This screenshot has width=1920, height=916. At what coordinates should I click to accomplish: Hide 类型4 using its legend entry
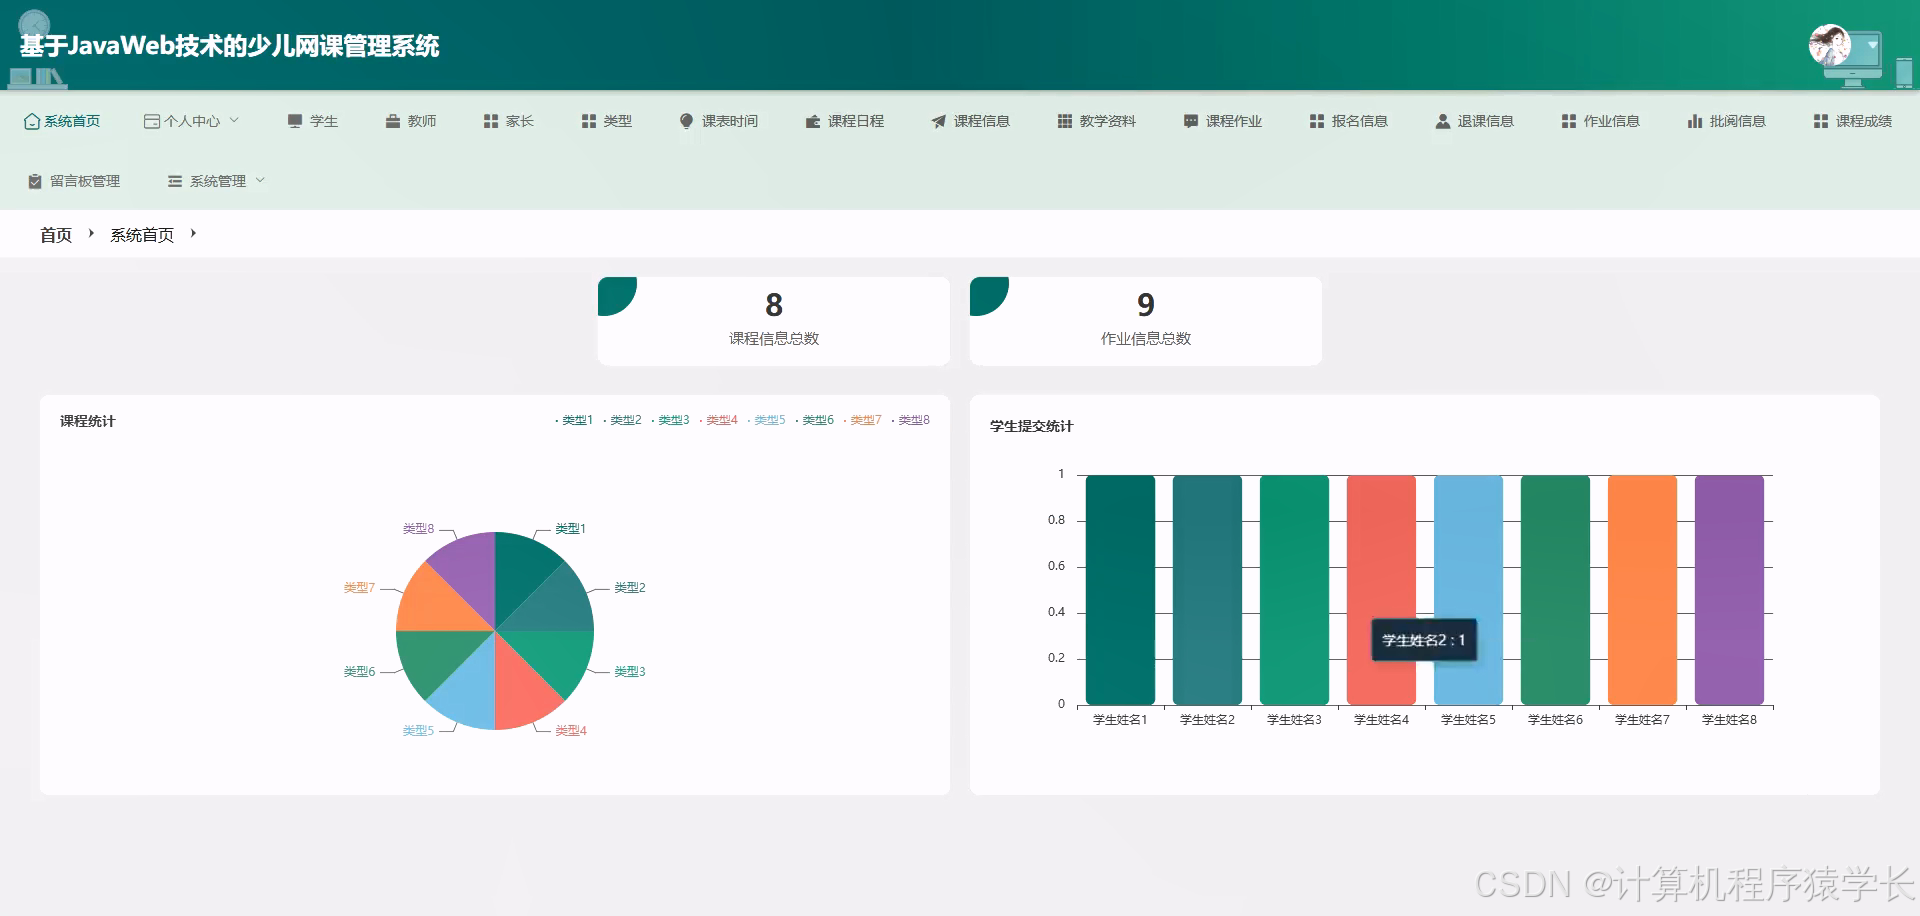(718, 420)
